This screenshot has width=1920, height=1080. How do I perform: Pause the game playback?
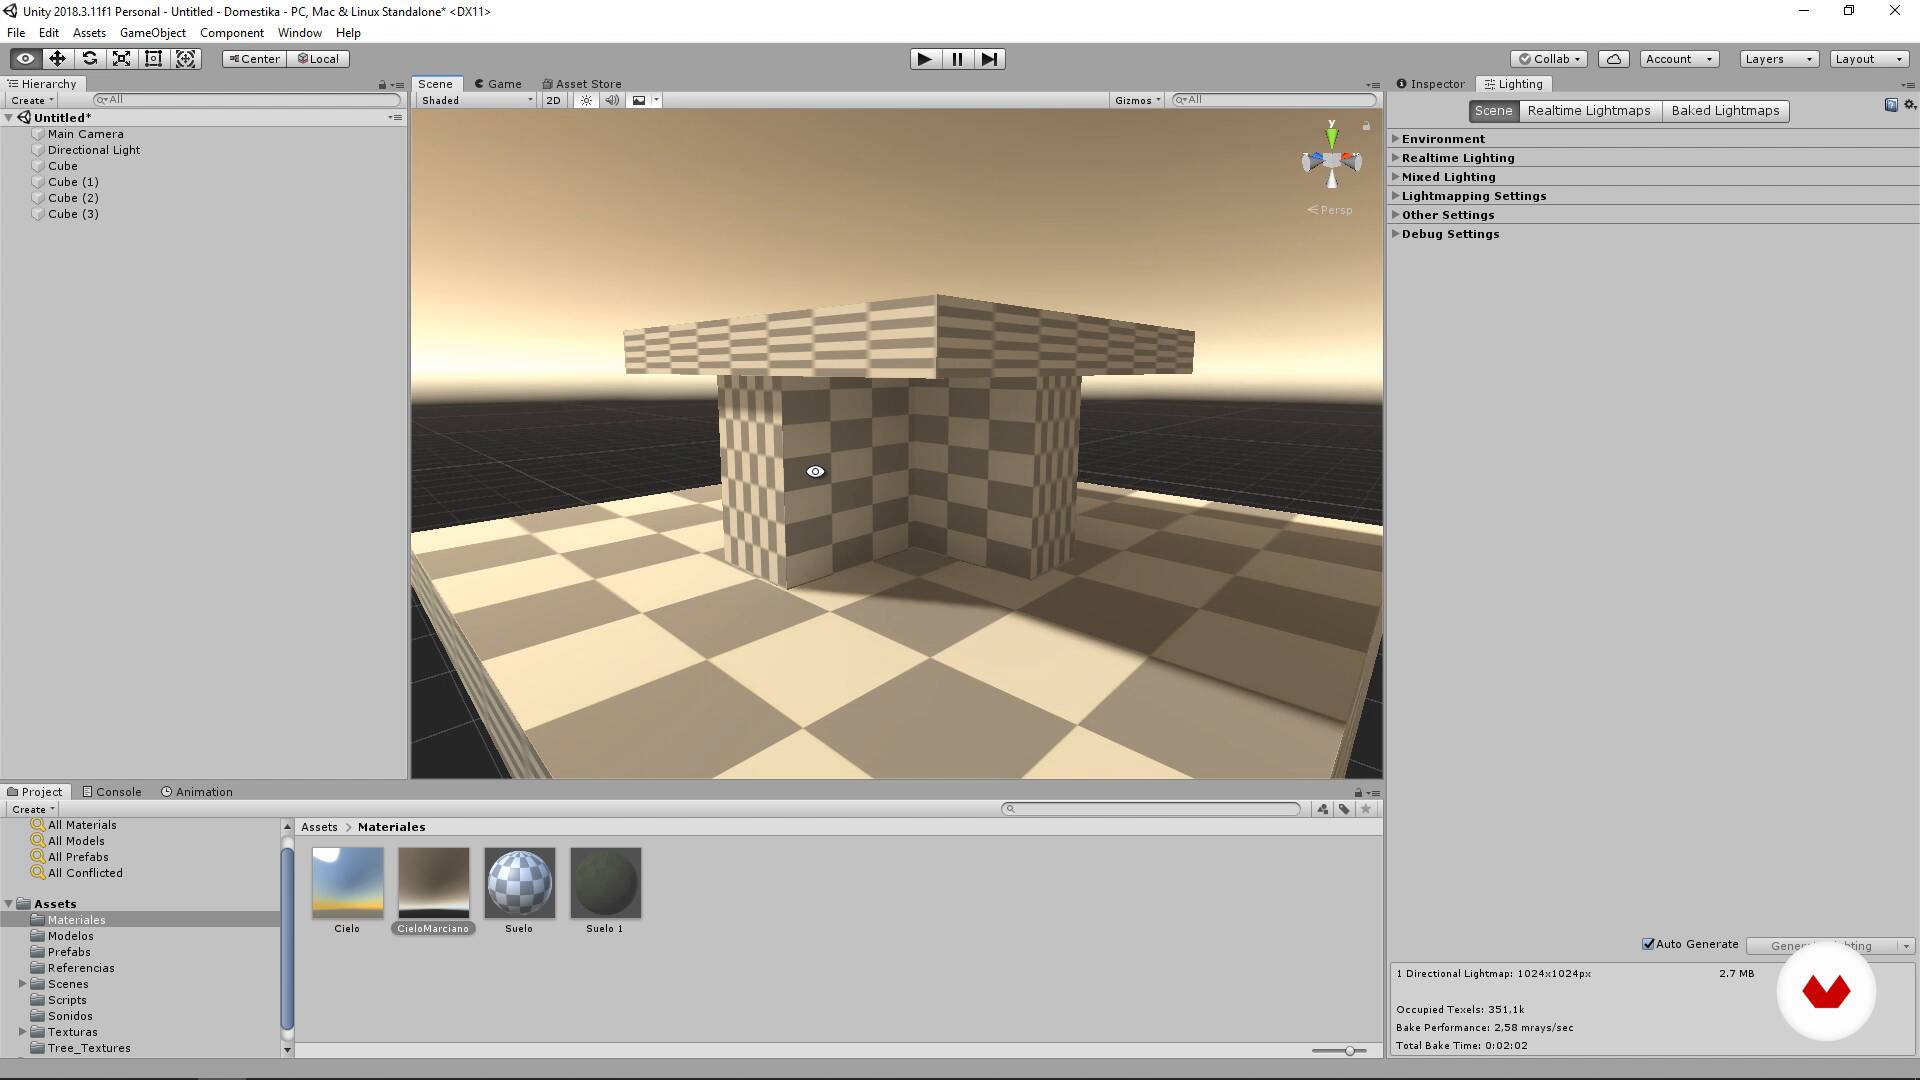click(x=957, y=59)
